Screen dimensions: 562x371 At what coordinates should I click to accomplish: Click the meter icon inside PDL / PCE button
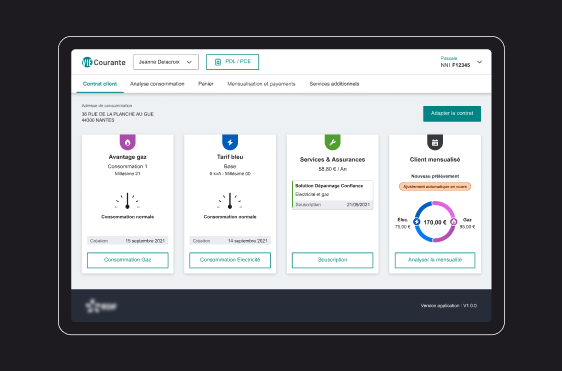(218, 62)
